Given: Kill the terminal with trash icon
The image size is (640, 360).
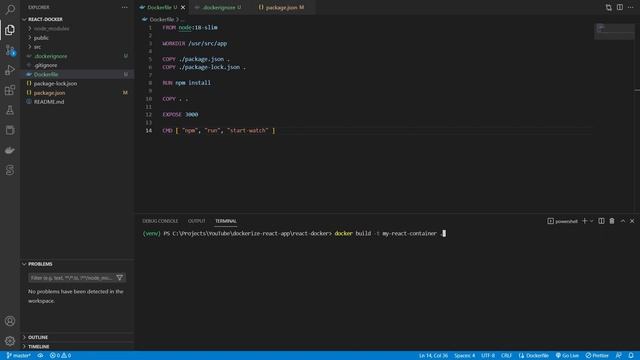Looking at the screenshot, I should 612,221.
